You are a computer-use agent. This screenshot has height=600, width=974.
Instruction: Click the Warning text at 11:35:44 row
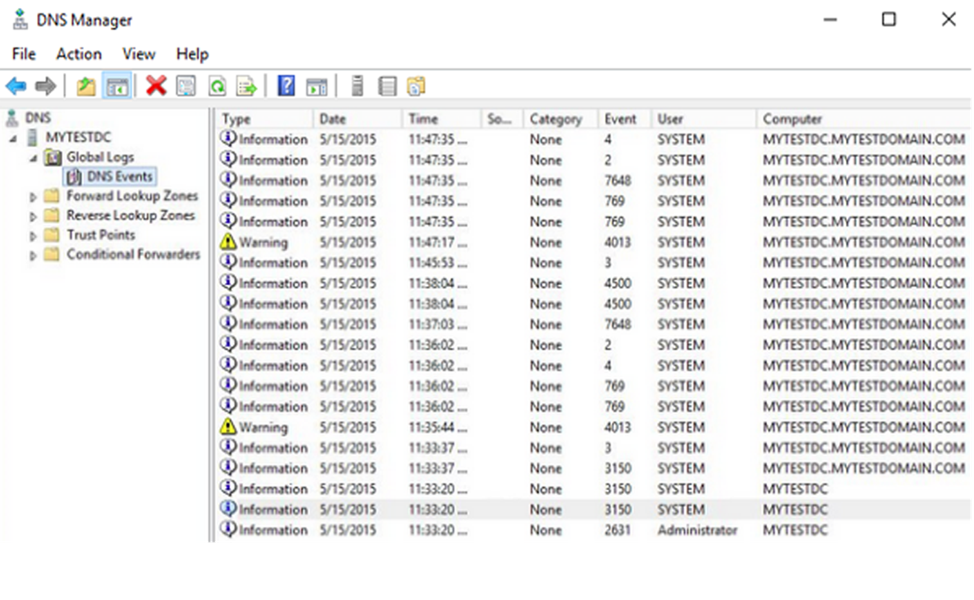click(263, 427)
